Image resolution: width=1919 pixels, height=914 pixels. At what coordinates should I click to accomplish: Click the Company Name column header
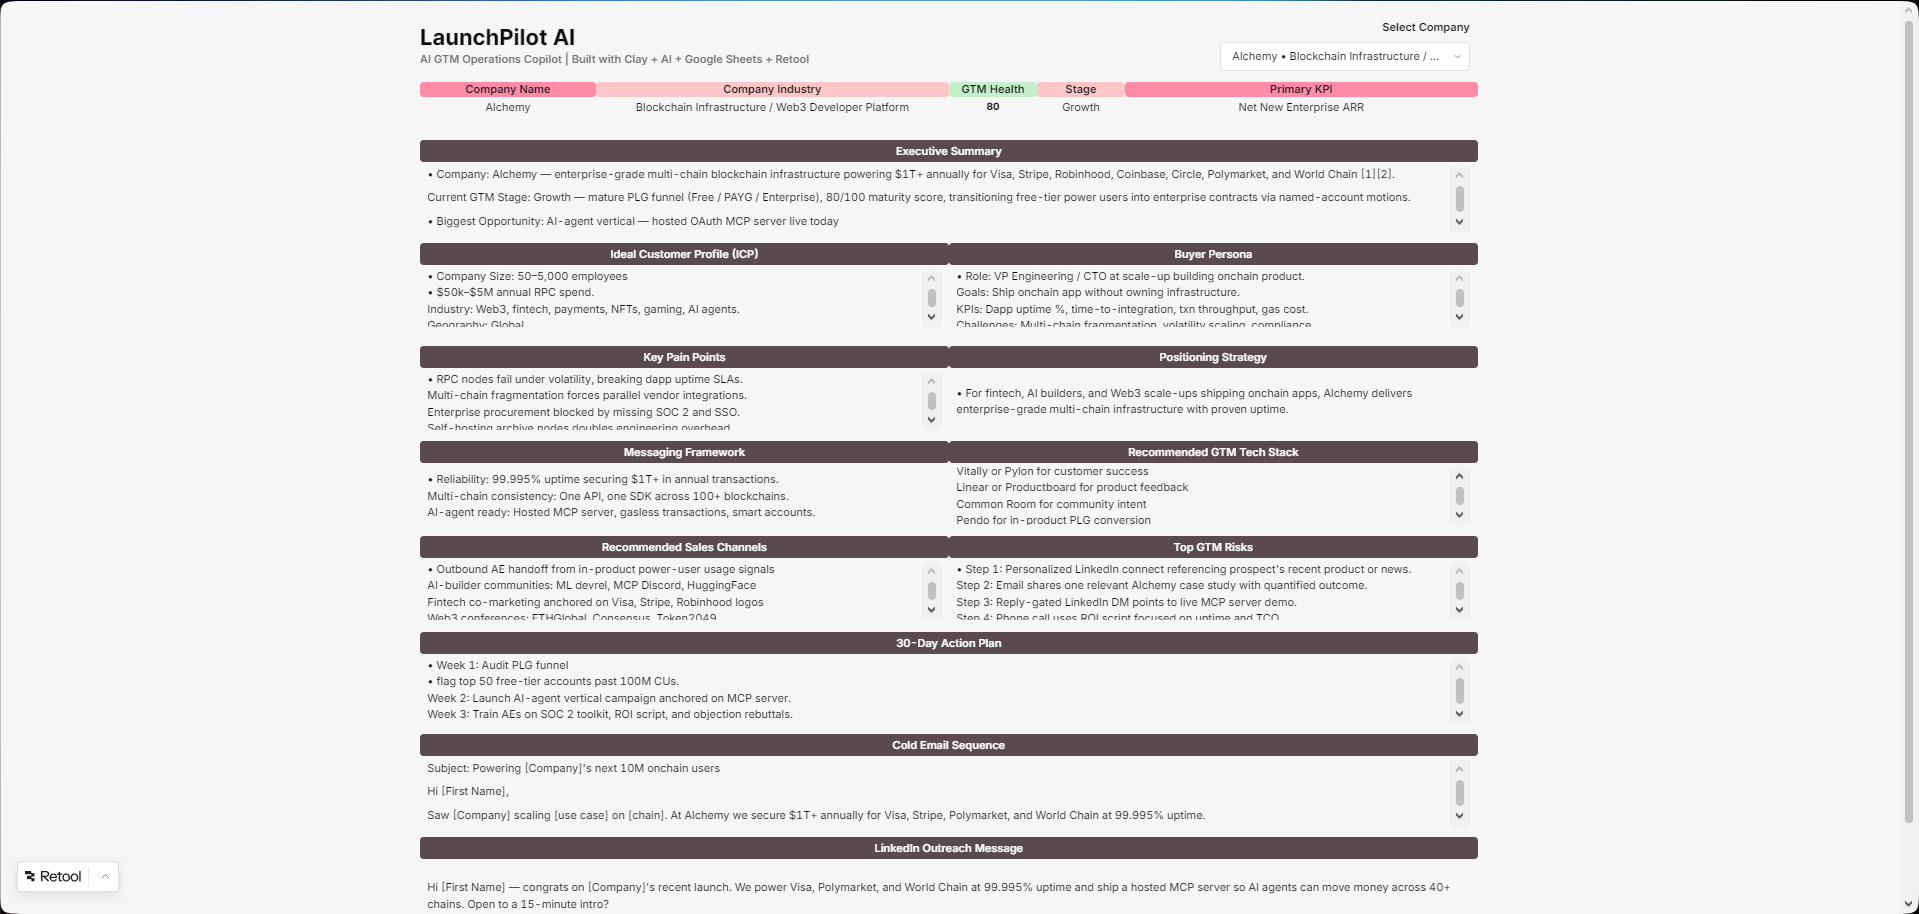click(508, 89)
